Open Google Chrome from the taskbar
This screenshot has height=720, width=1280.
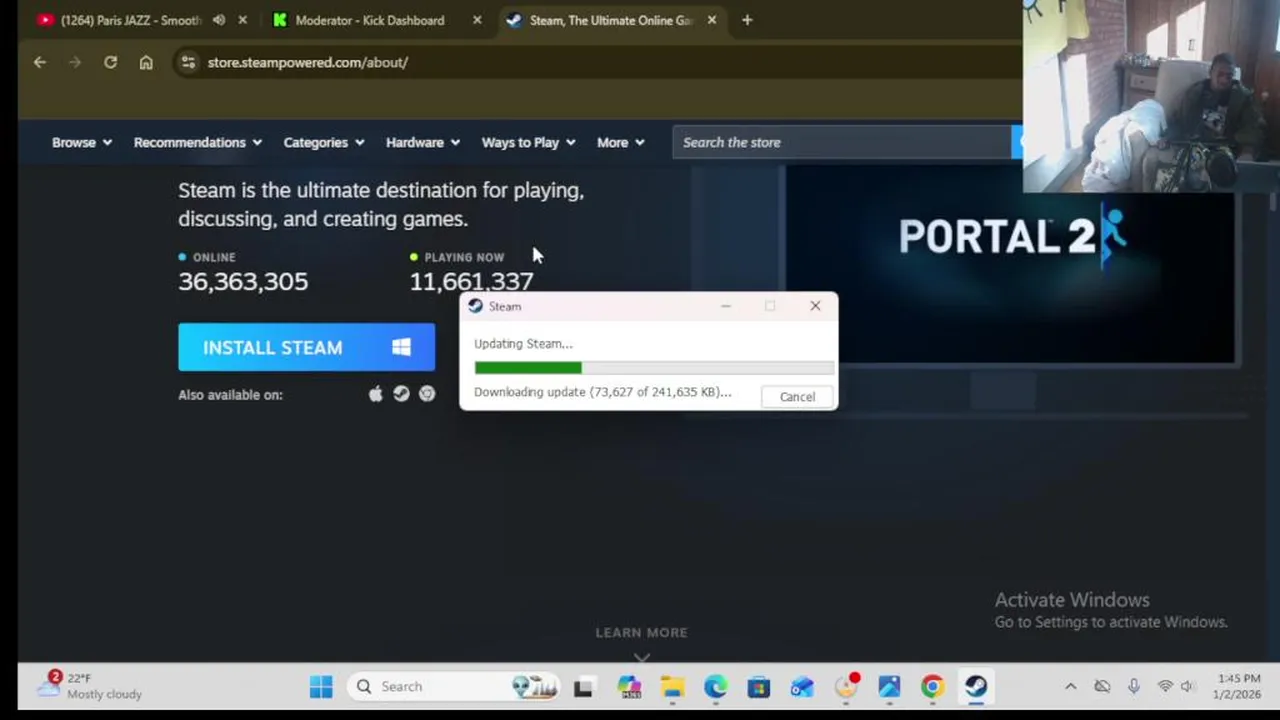pyautogui.click(x=932, y=686)
